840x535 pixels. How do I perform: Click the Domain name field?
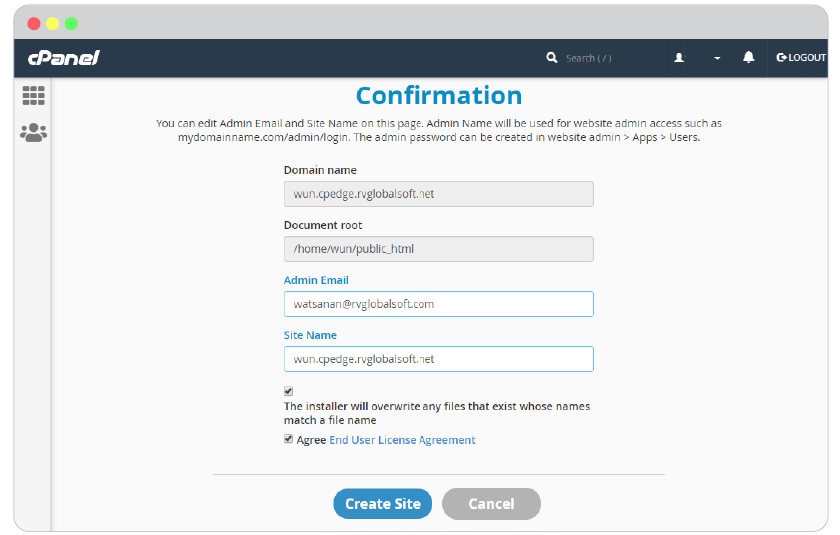[439, 194]
